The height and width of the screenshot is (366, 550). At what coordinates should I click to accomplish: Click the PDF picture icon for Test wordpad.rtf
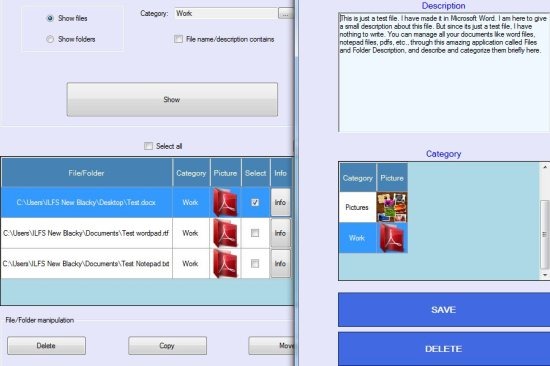pyautogui.click(x=225, y=233)
